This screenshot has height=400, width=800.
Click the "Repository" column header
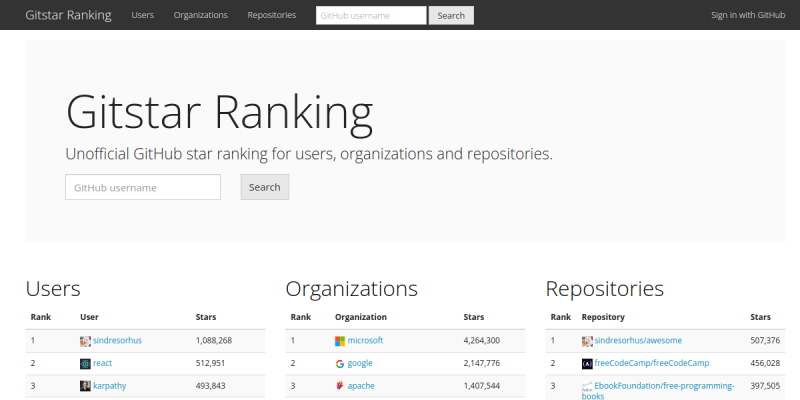(603, 317)
